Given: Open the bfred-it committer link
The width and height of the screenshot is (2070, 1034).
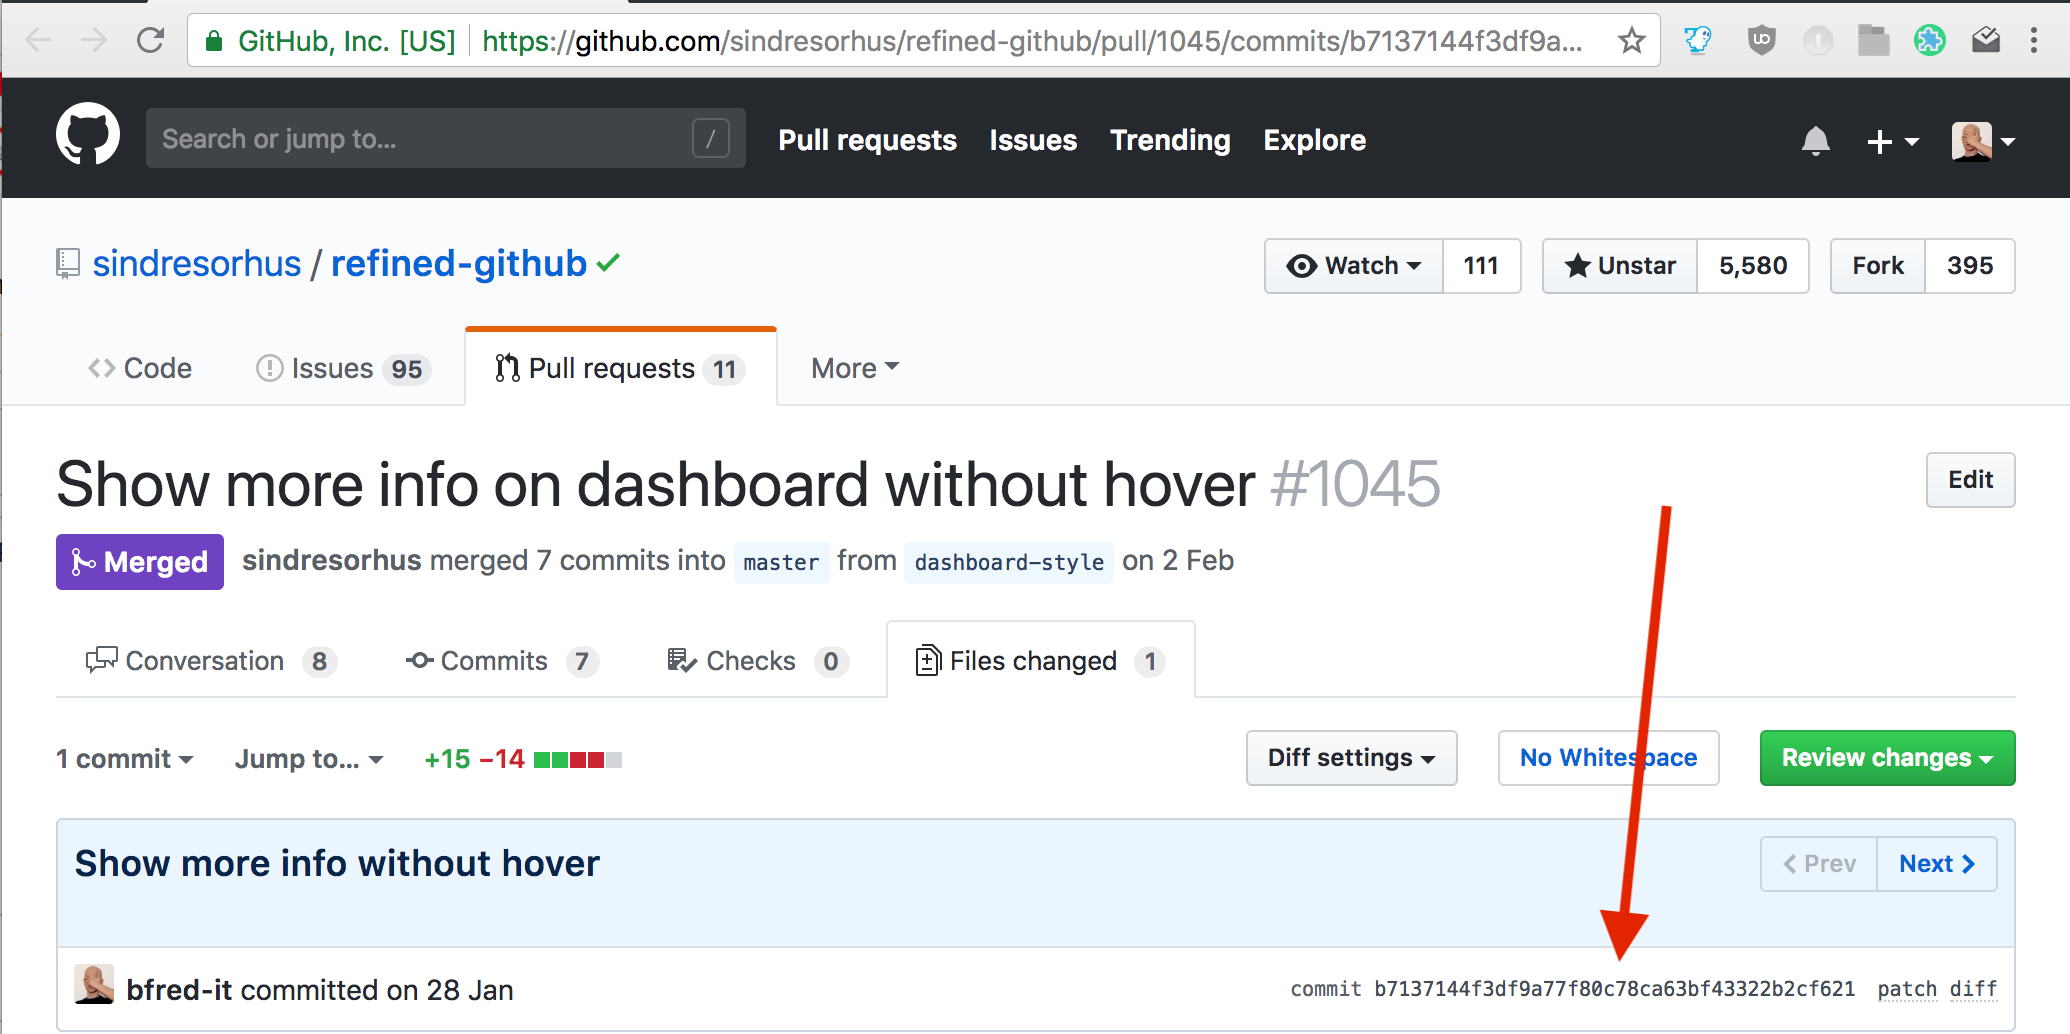Looking at the screenshot, I should [x=179, y=990].
